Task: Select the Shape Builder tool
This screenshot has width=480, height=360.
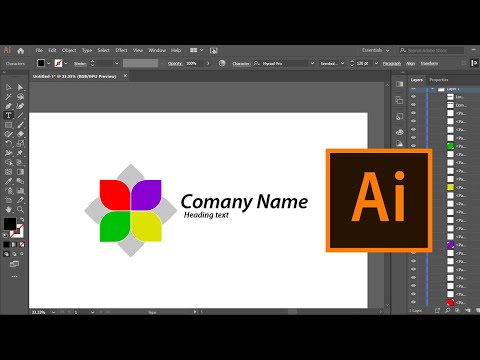Action: point(9,162)
